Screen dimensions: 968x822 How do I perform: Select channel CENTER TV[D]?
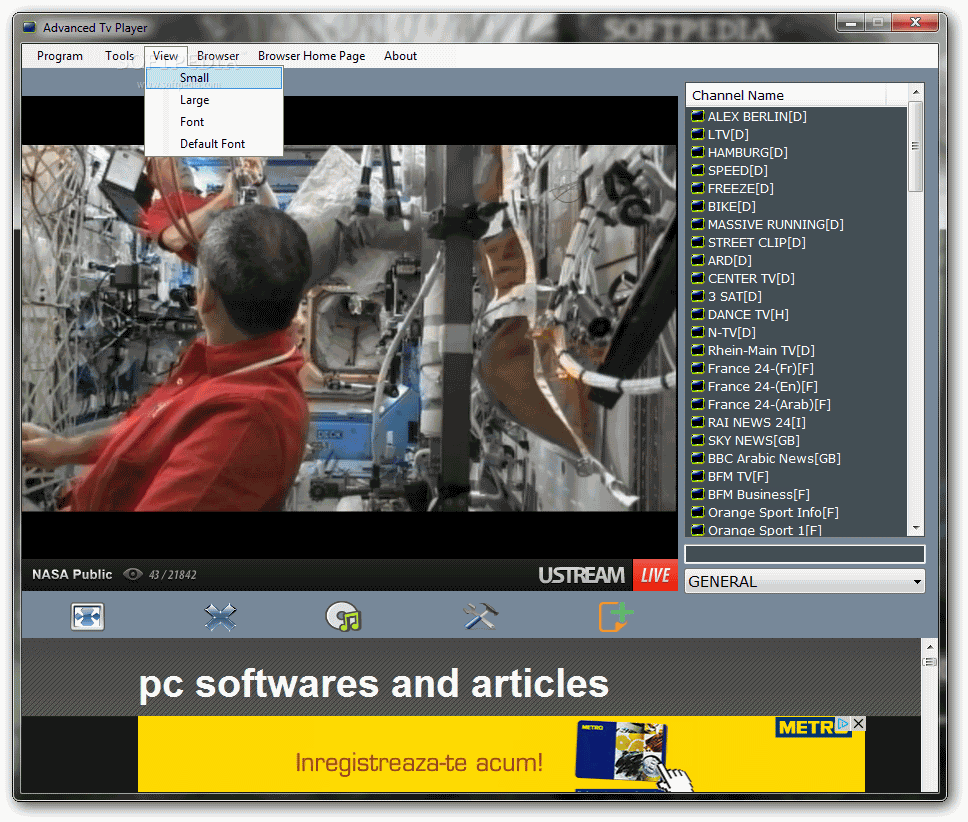(x=751, y=278)
